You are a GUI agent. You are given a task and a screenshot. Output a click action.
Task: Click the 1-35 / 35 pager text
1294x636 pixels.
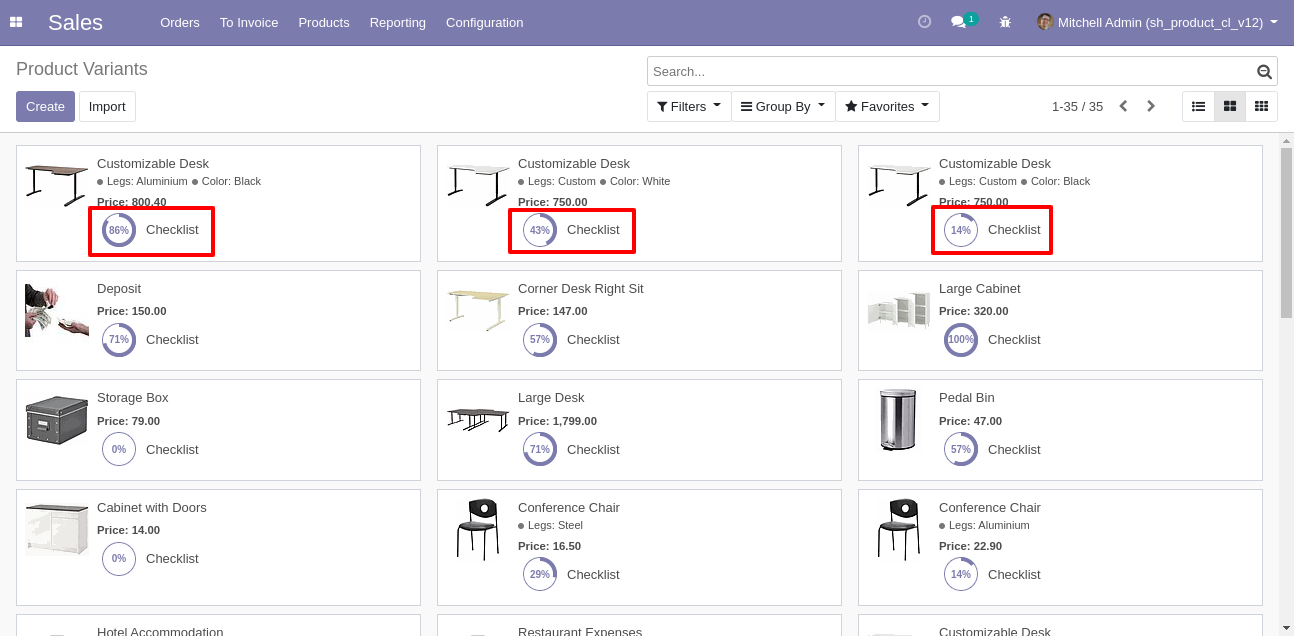pos(1077,106)
